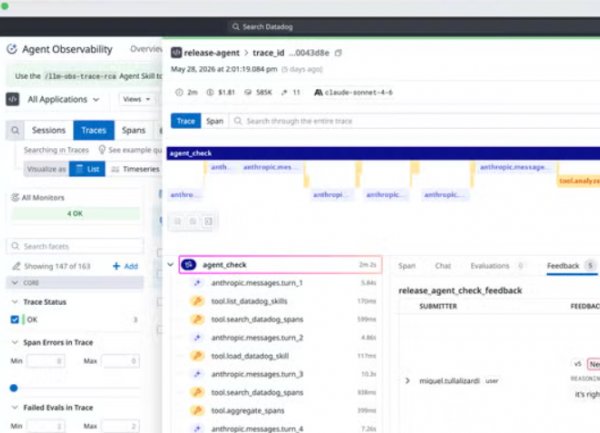Select the anthropic.messages.turn_4 span row

pyautogui.click(x=281, y=429)
